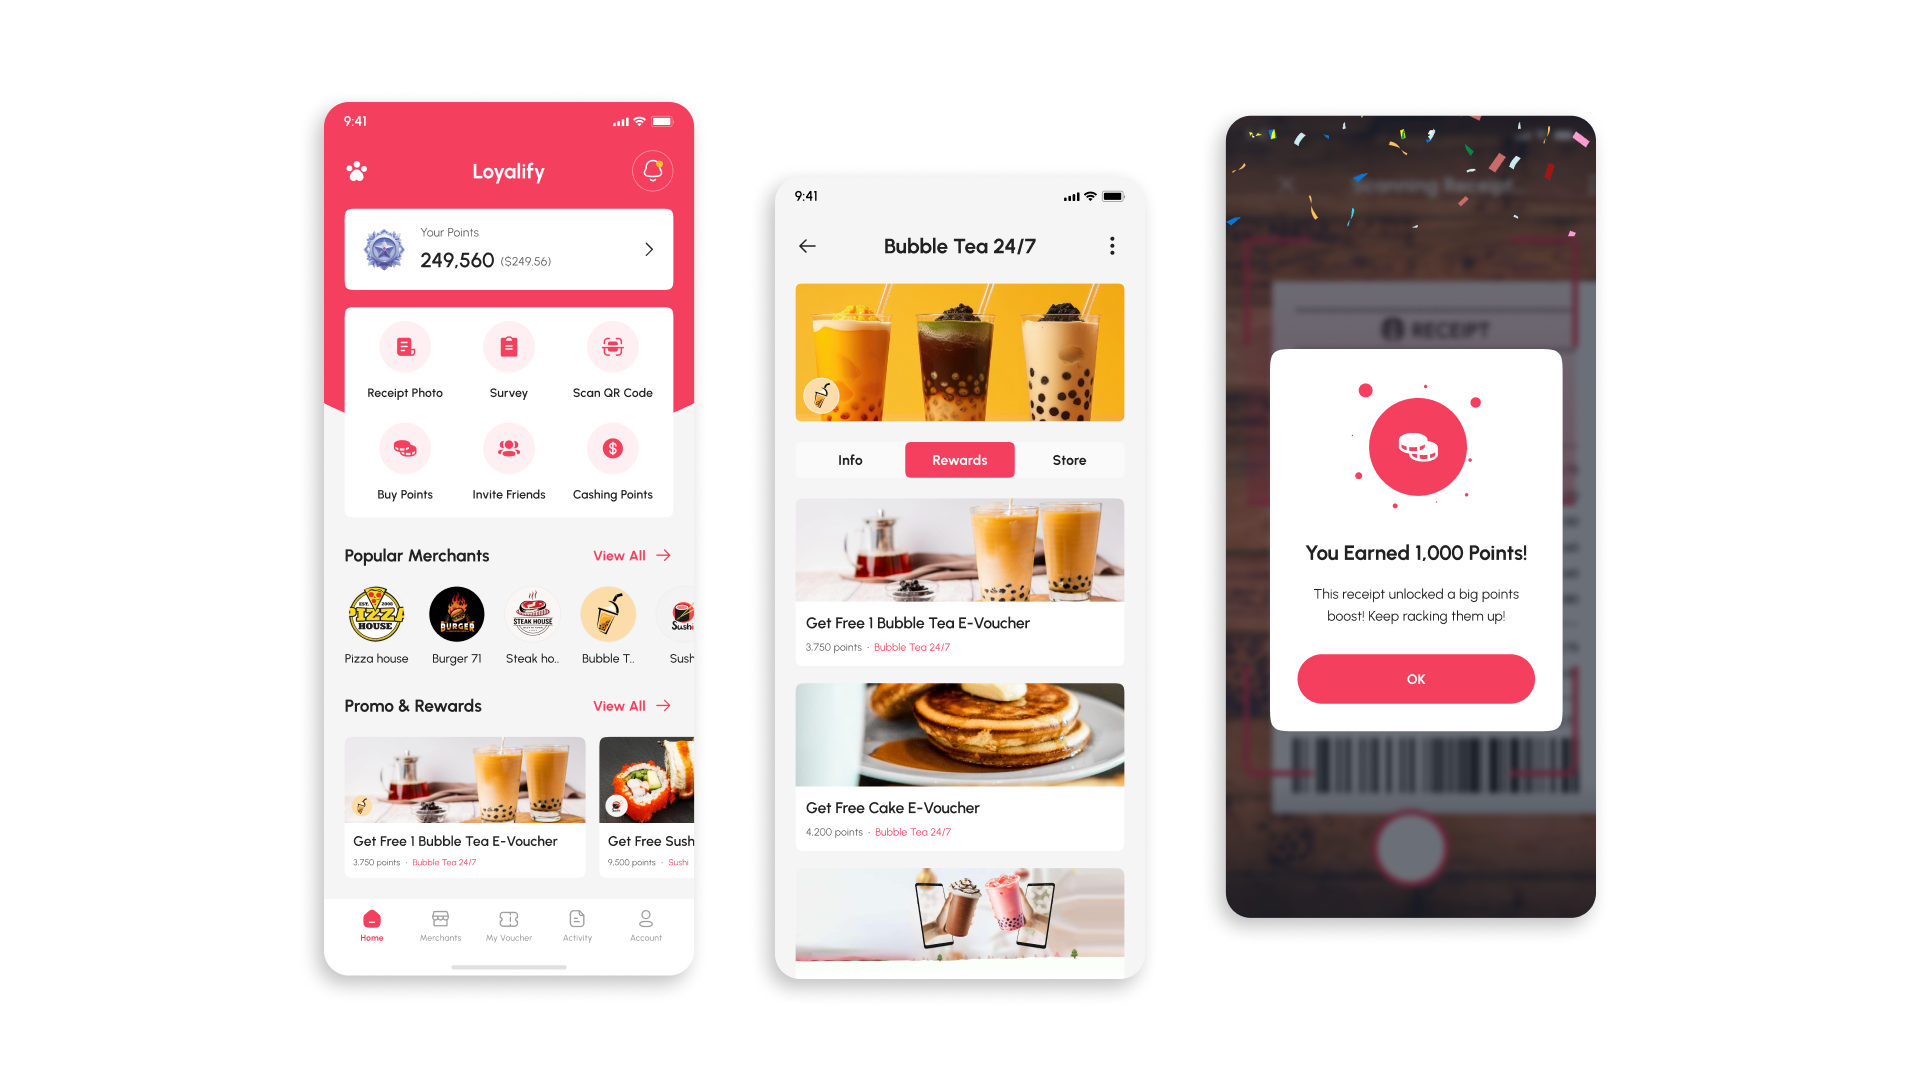This screenshot has width=1920, height=1080.
Task: Select the Rewards tab in Bubble Tea 24/7
Action: [959, 459]
